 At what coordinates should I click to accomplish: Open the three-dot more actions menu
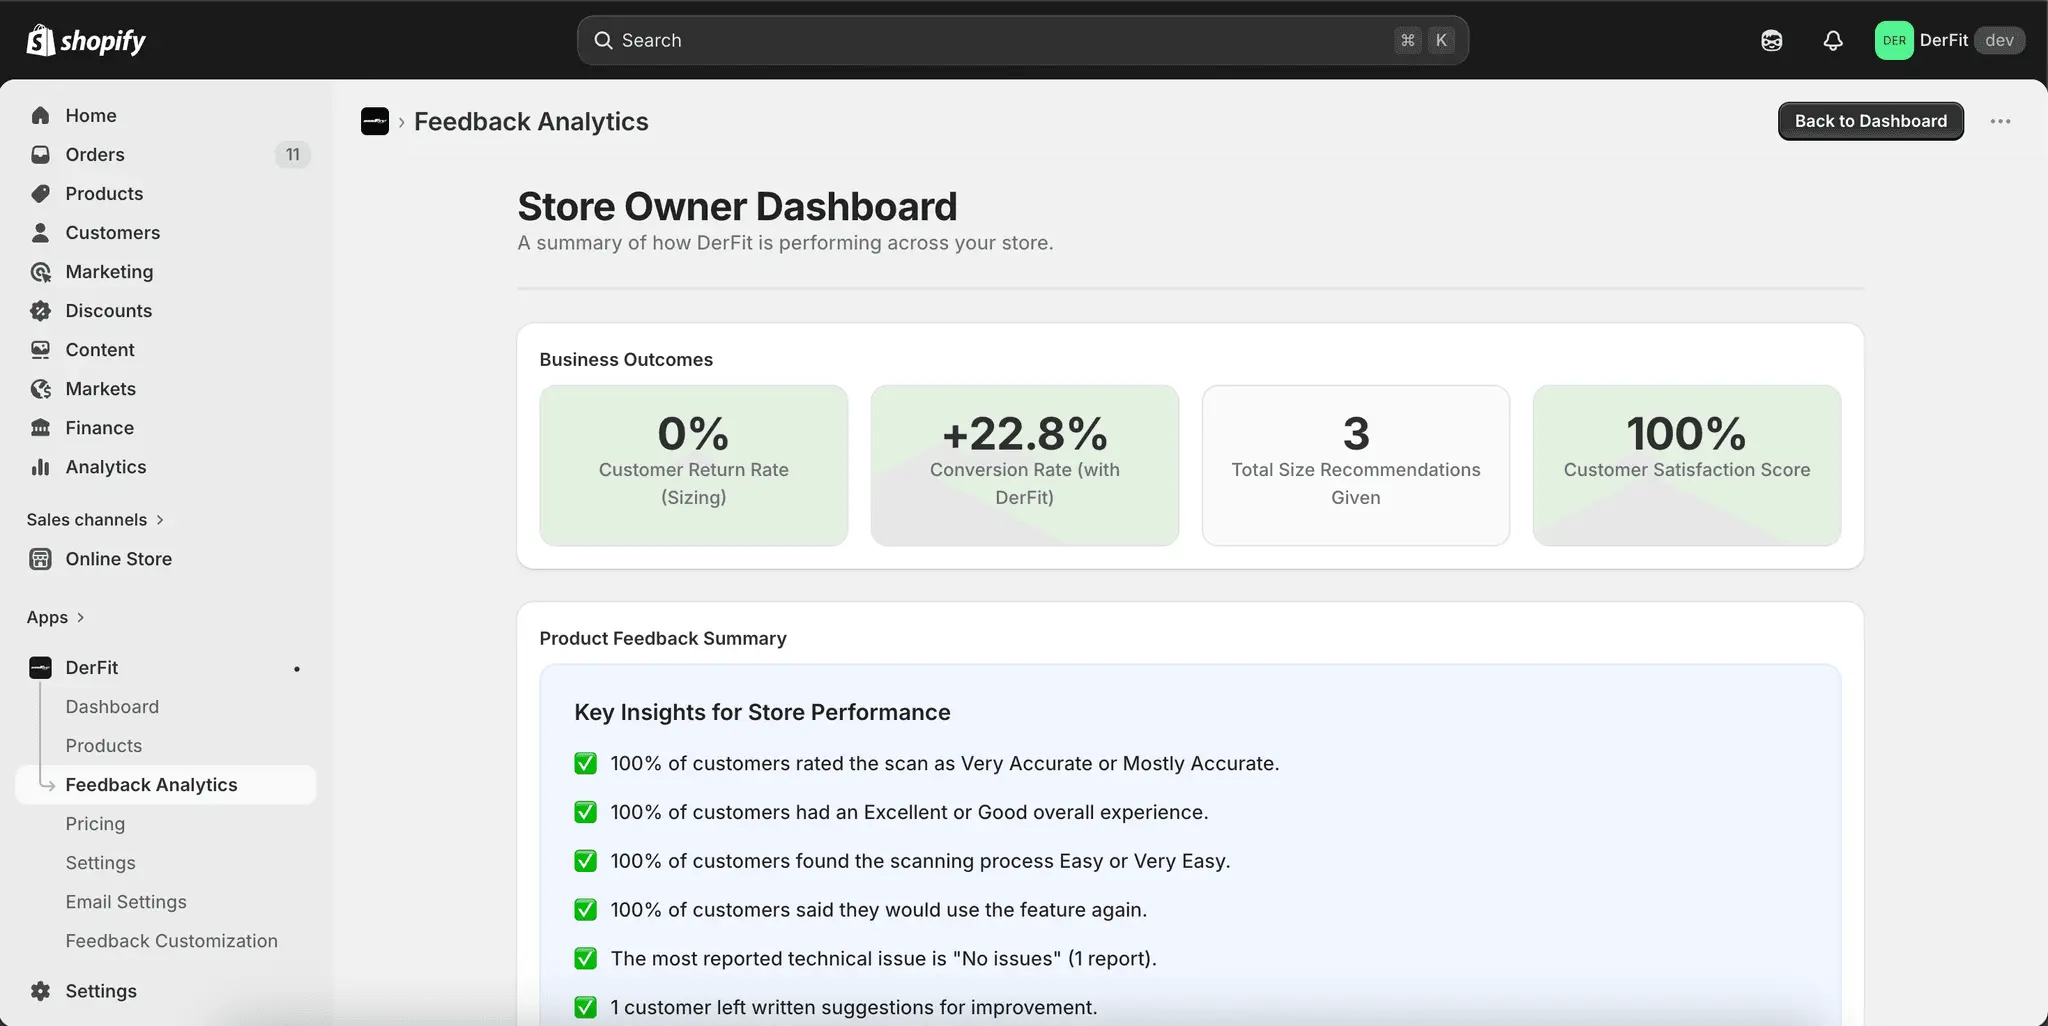click(x=2000, y=121)
